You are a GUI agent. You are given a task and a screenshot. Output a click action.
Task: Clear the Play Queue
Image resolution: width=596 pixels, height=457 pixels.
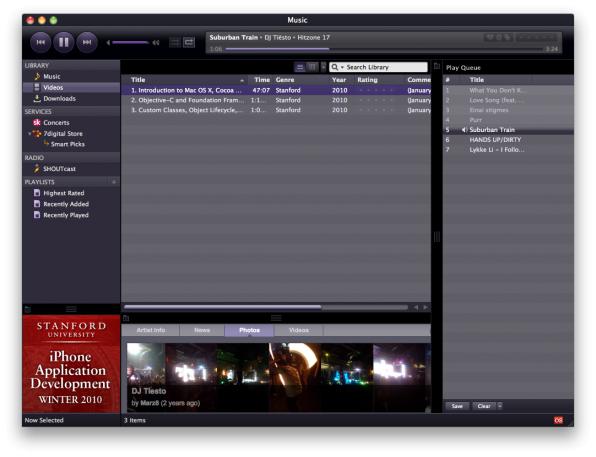pyautogui.click(x=484, y=406)
